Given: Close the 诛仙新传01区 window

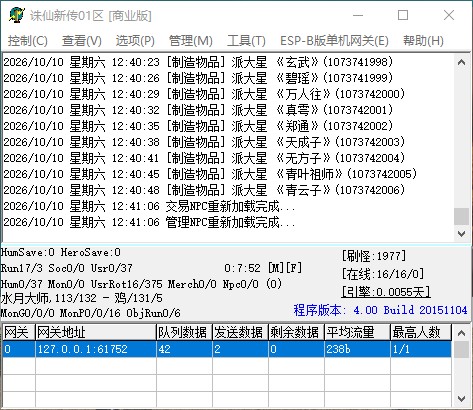Looking at the screenshot, I should coord(449,15).
